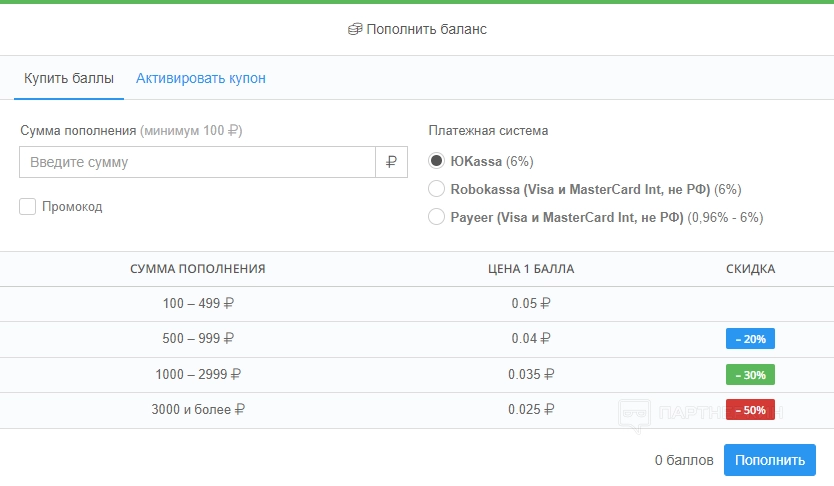Image resolution: width=834 pixels, height=486 pixels.
Task: Click the red −50% discount badge
Action: (x=750, y=410)
